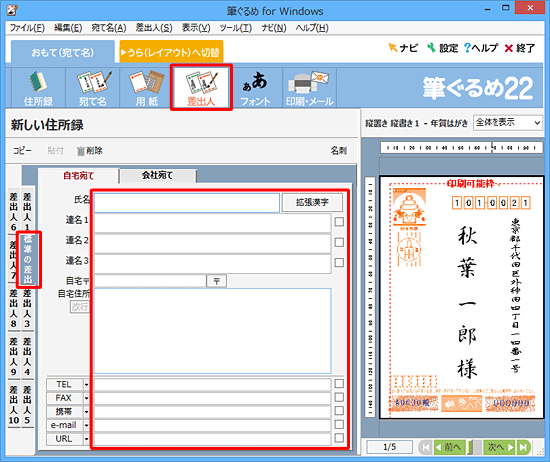Open 設定 settings at top right
The height and width of the screenshot is (462, 550).
tap(442, 48)
